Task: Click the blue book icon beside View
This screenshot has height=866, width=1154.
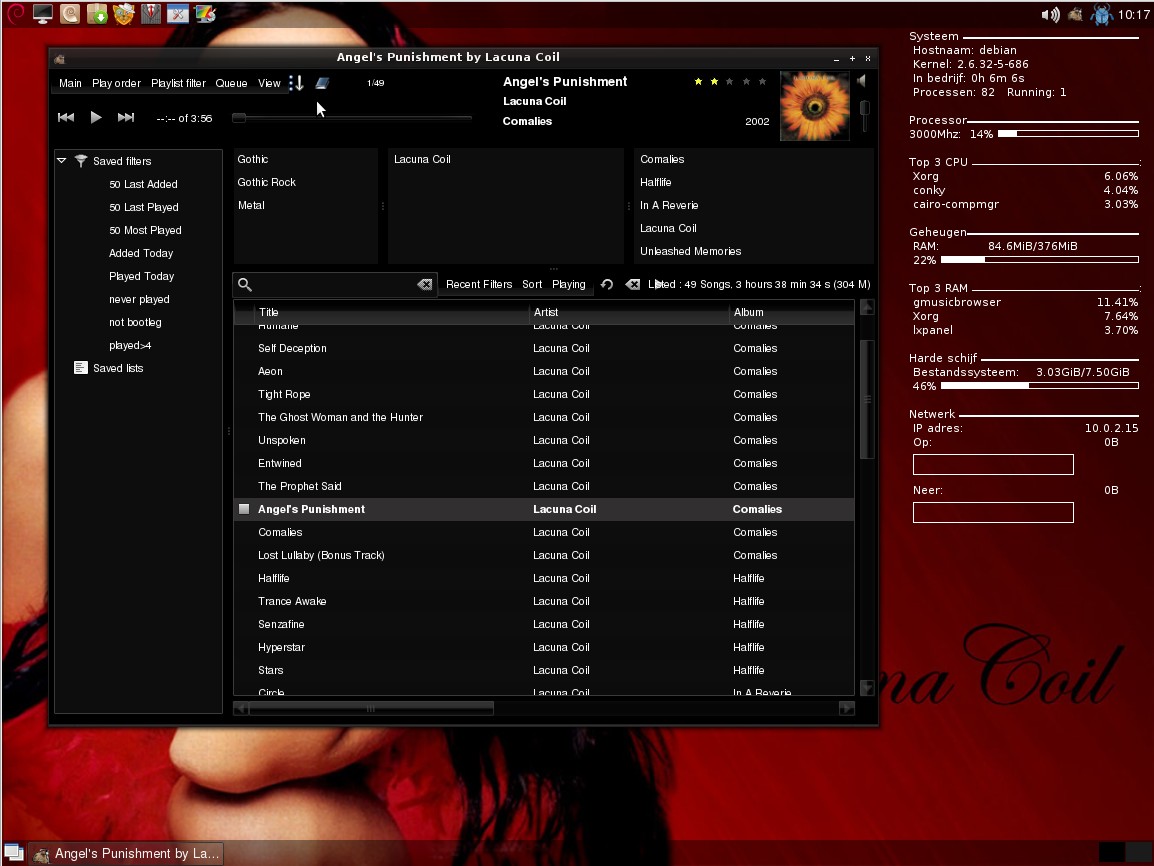Action: tap(322, 83)
